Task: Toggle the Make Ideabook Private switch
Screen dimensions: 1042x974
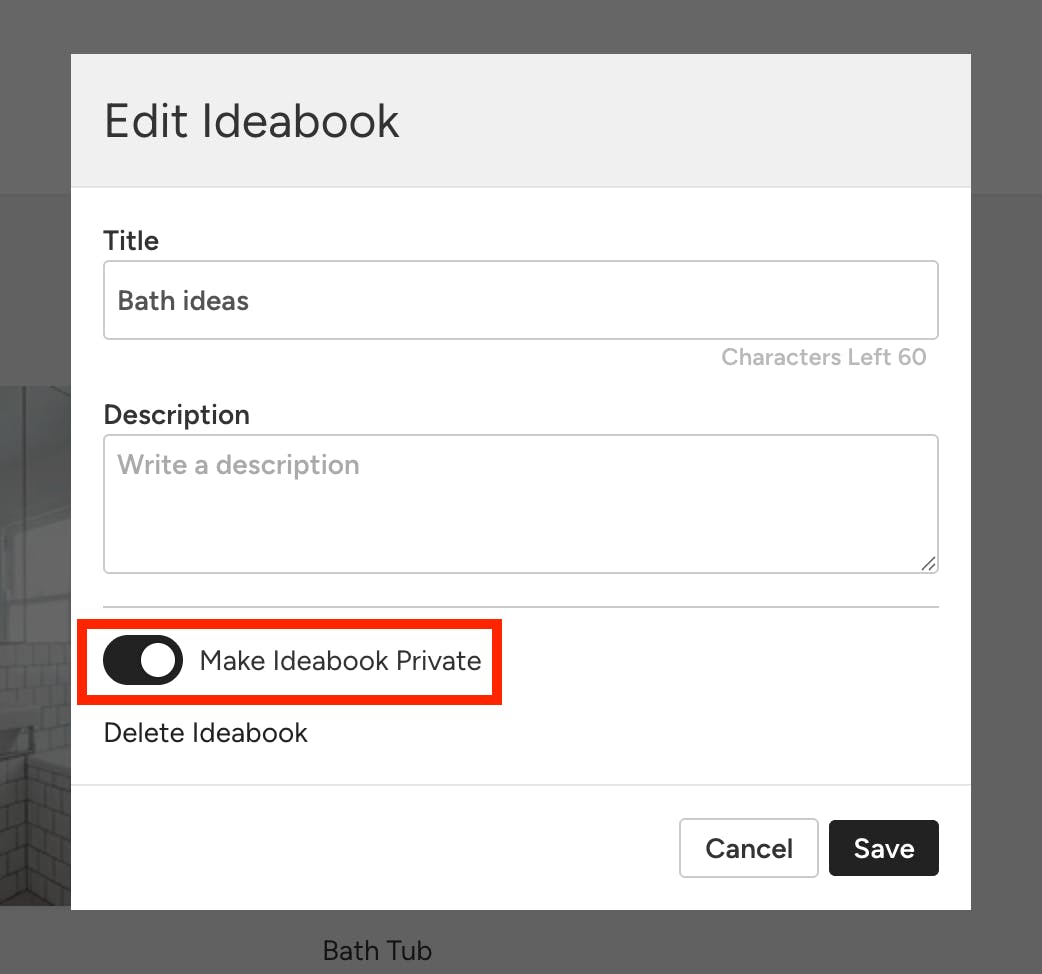Action: pos(143,660)
